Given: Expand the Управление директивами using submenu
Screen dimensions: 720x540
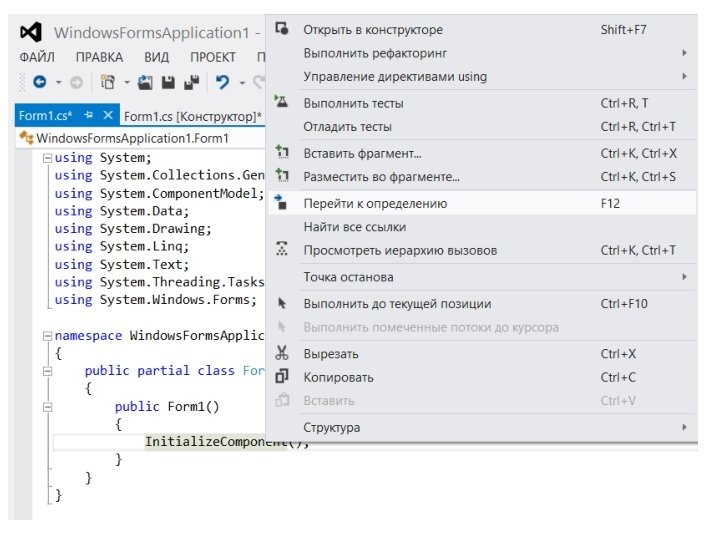Looking at the screenshot, I should point(684,76).
